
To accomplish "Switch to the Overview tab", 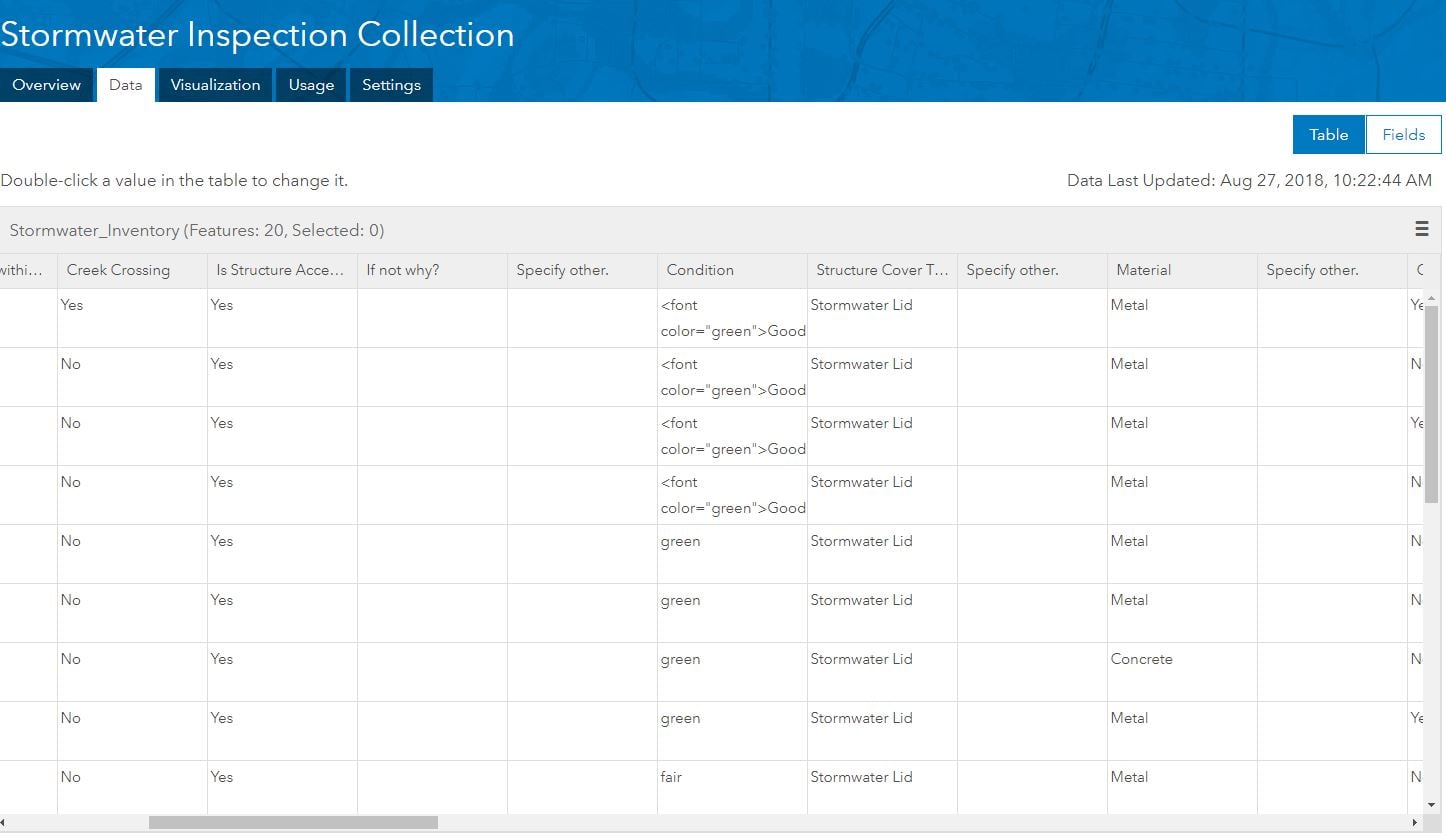I will point(47,85).
